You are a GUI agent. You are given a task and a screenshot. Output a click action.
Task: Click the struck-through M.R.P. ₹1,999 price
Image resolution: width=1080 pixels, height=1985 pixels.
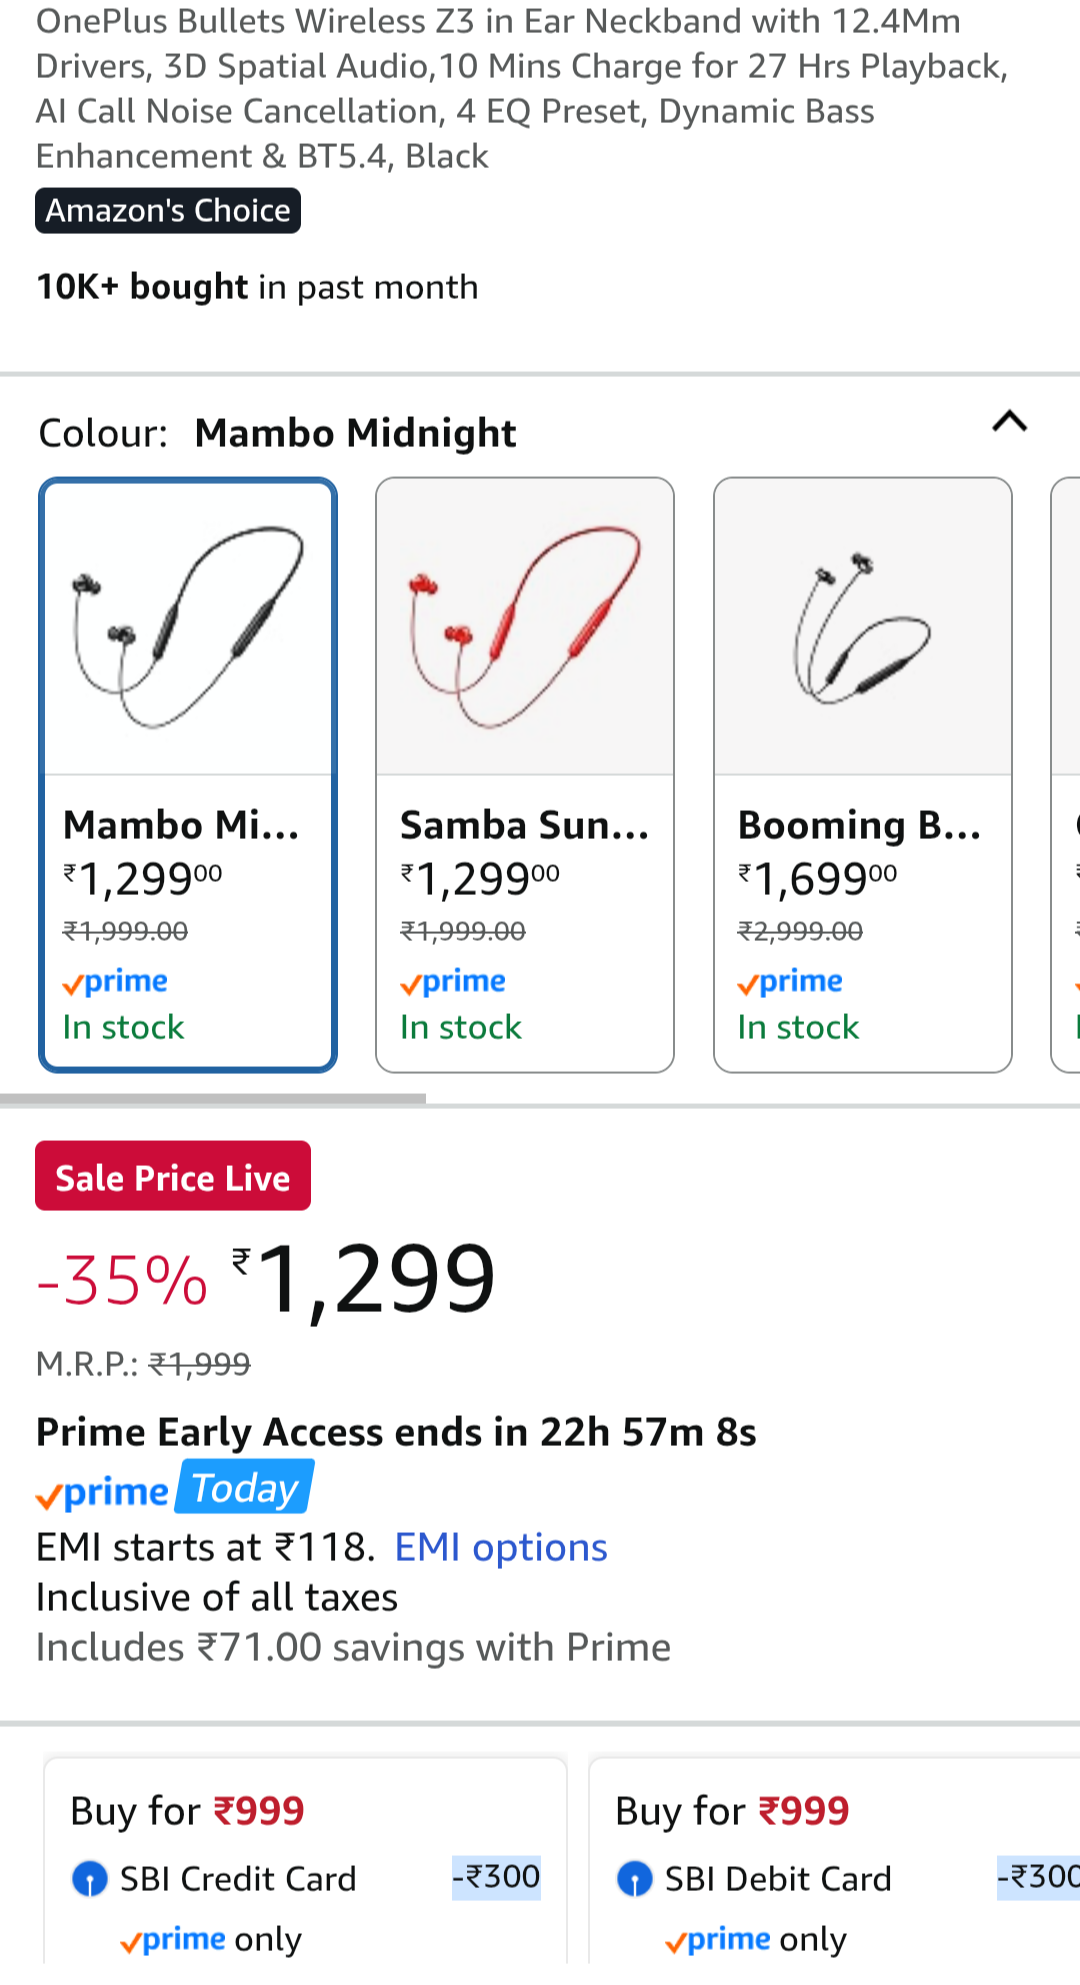tap(199, 1364)
